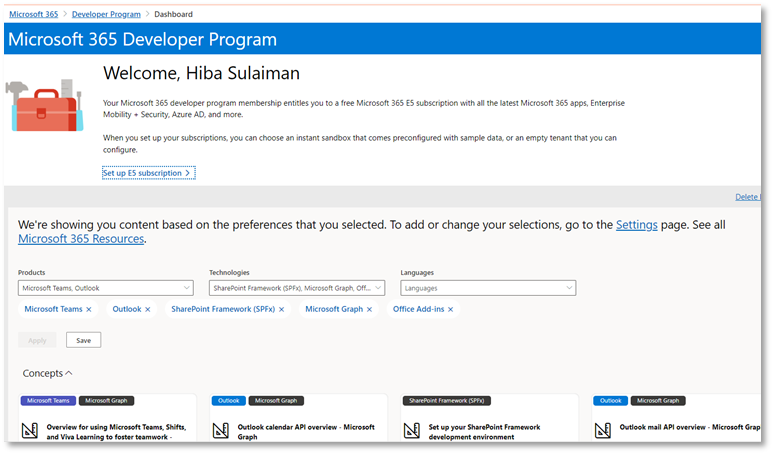Open Developer Program breadcrumb link

pos(105,14)
